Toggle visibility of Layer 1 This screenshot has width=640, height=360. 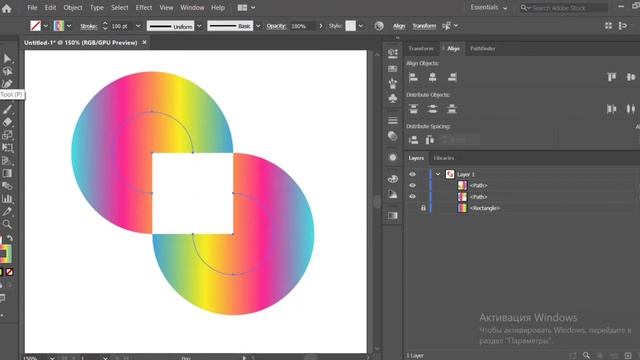(x=412, y=174)
